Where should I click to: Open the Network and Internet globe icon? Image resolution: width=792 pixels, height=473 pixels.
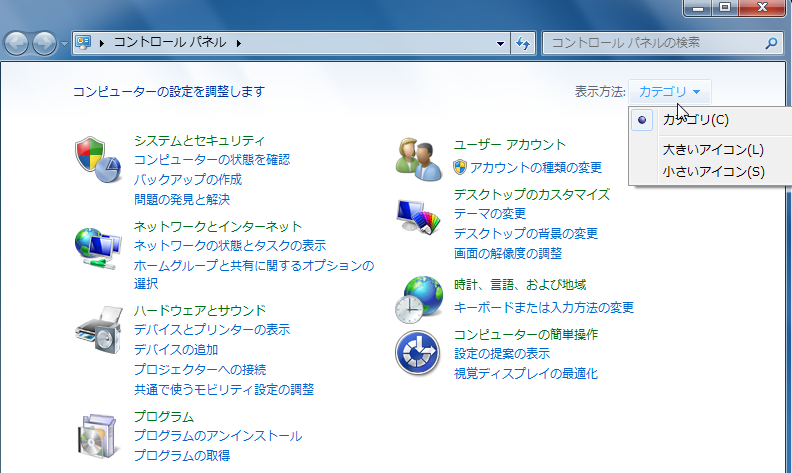click(x=98, y=249)
